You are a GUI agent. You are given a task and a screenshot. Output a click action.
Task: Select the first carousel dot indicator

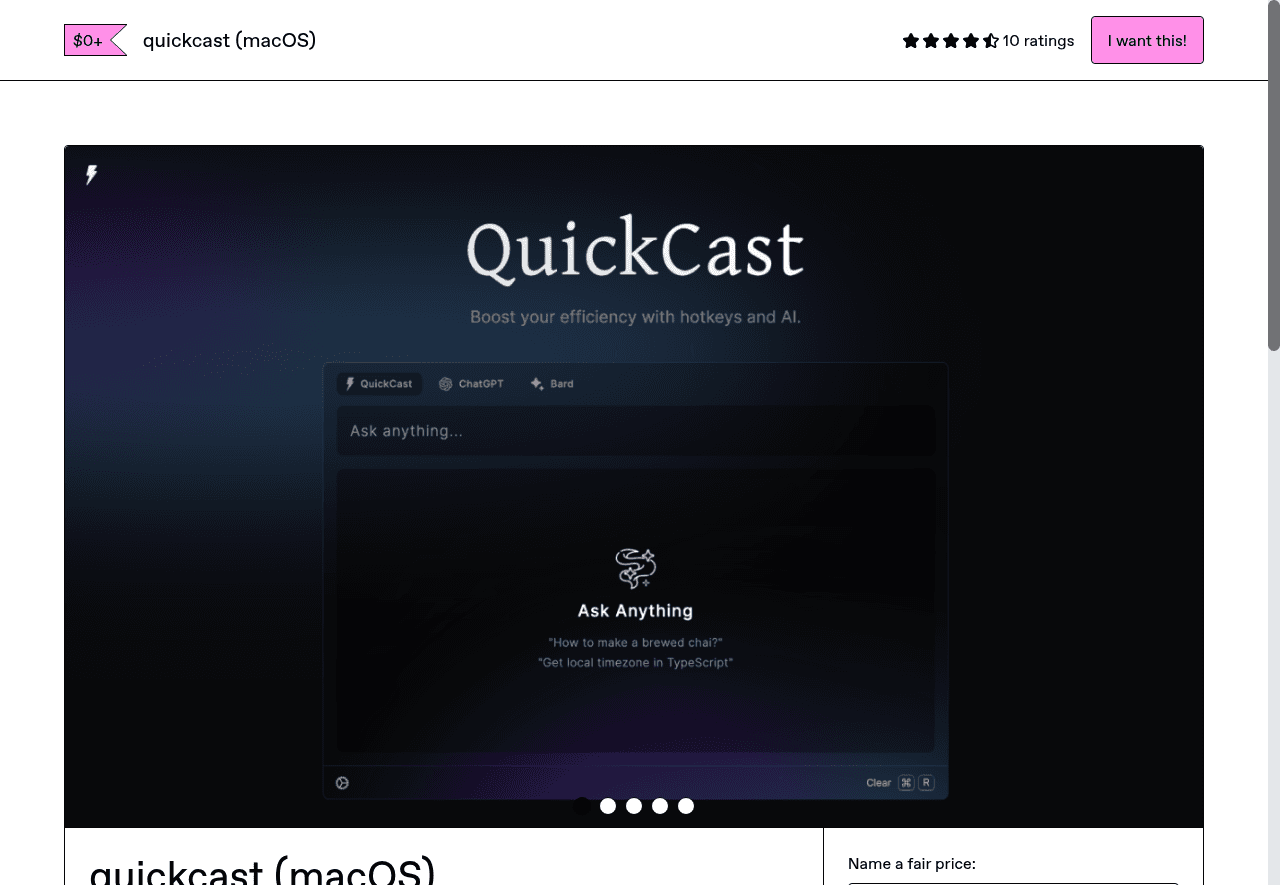pos(582,806)
